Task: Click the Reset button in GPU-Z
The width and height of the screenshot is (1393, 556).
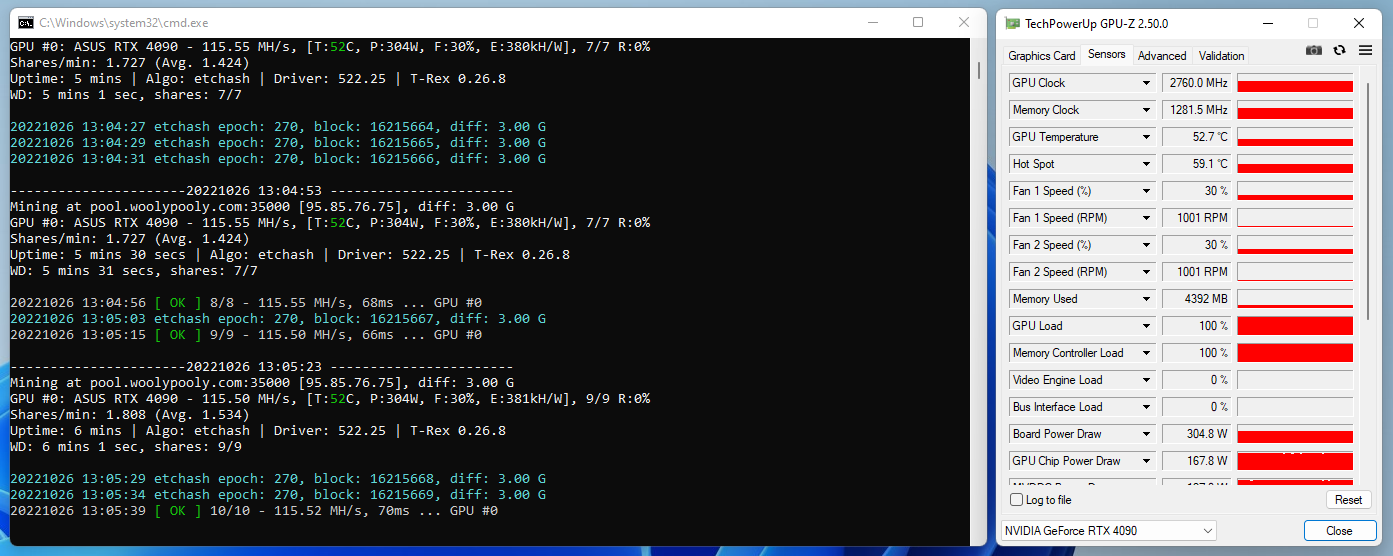Action: coord(1348,500)
